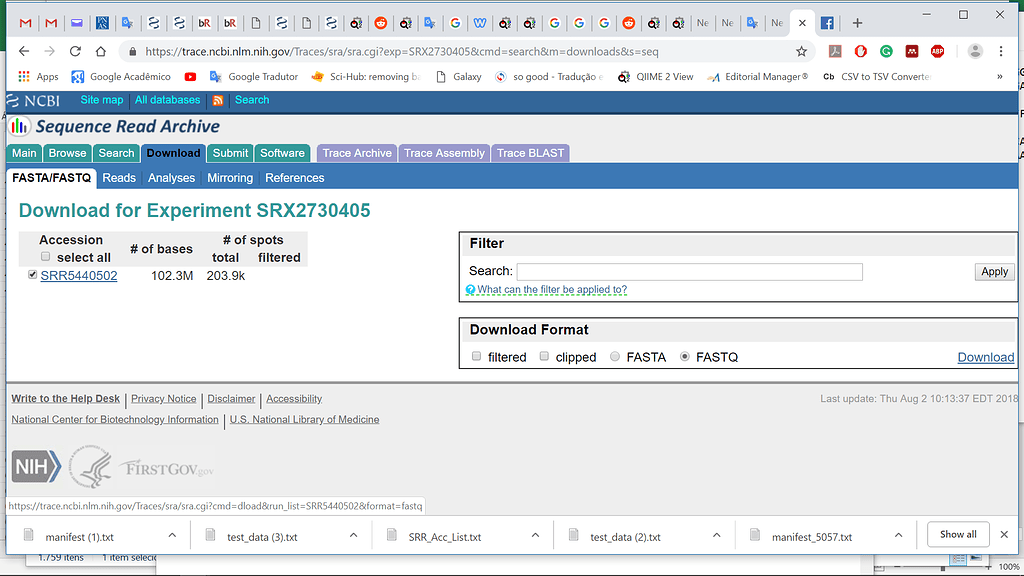Open the Privacy Notice link

(x=163, y=398)
